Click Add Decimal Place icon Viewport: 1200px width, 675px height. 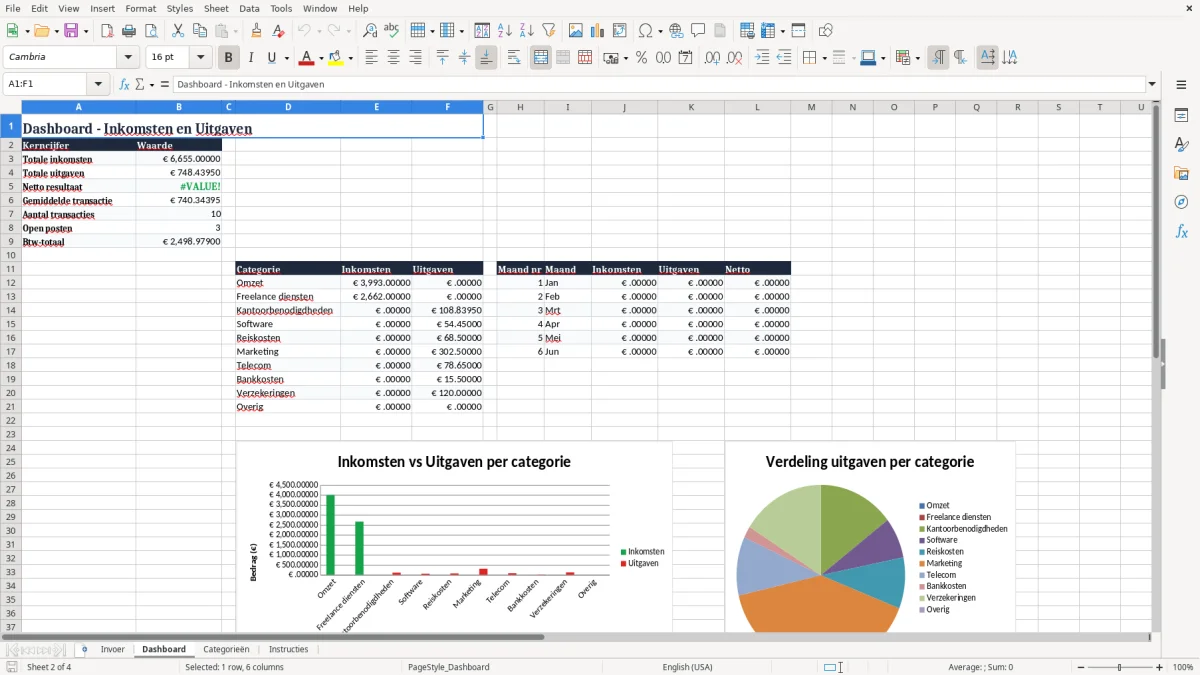(x=712, y=58)
